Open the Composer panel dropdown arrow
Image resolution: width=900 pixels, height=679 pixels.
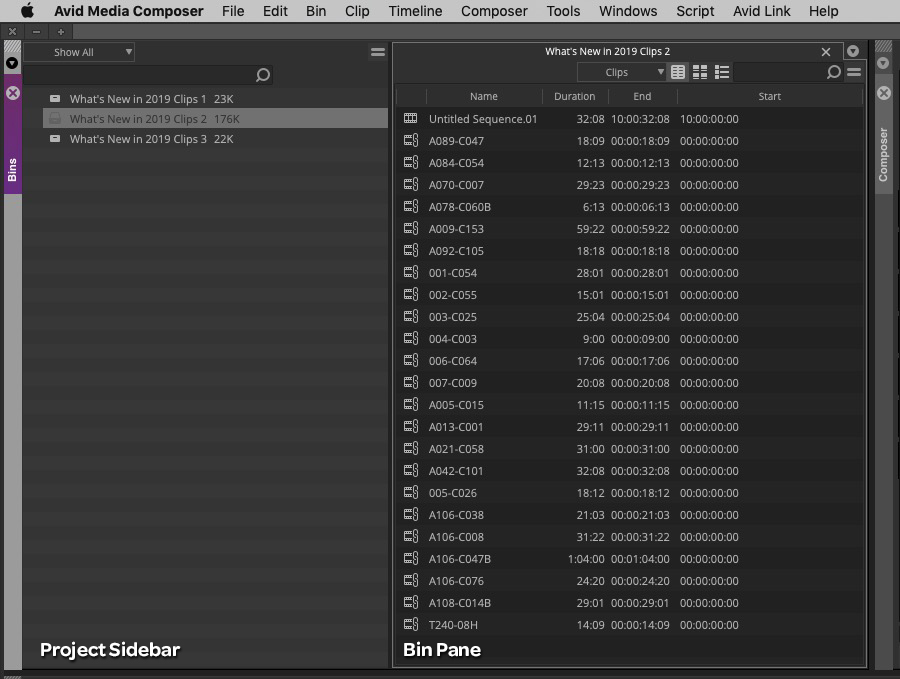[x=883, y=63]
